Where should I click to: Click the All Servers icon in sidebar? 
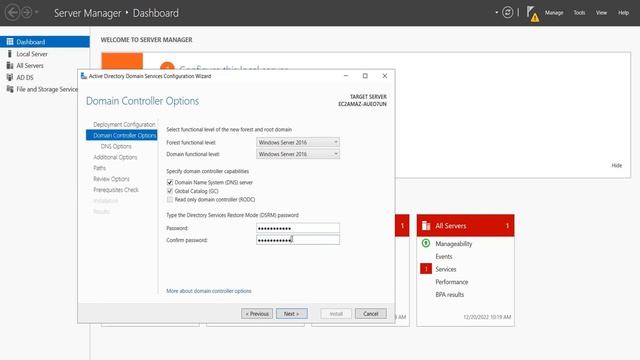(x=10, y=65)
